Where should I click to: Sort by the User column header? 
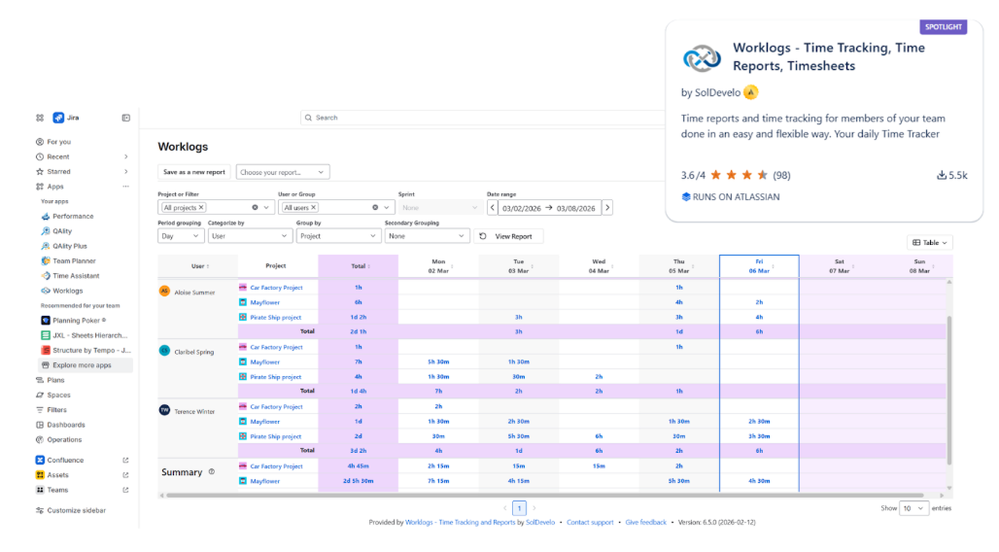198,266
